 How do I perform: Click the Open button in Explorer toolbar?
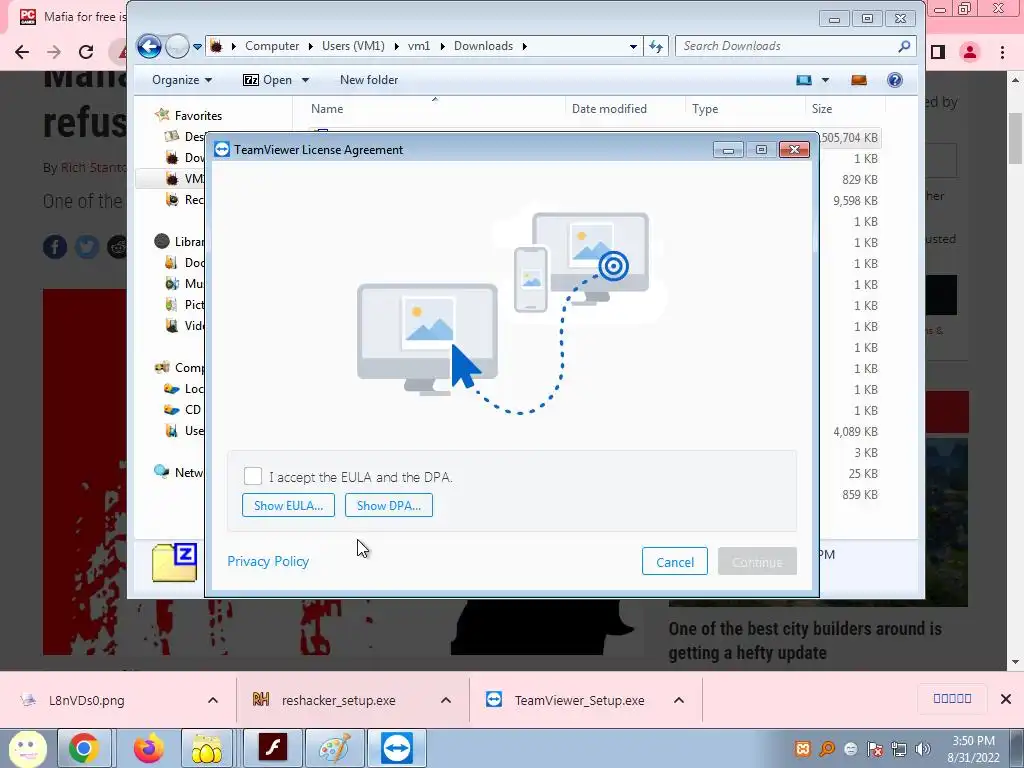click(x=268, y=80)
